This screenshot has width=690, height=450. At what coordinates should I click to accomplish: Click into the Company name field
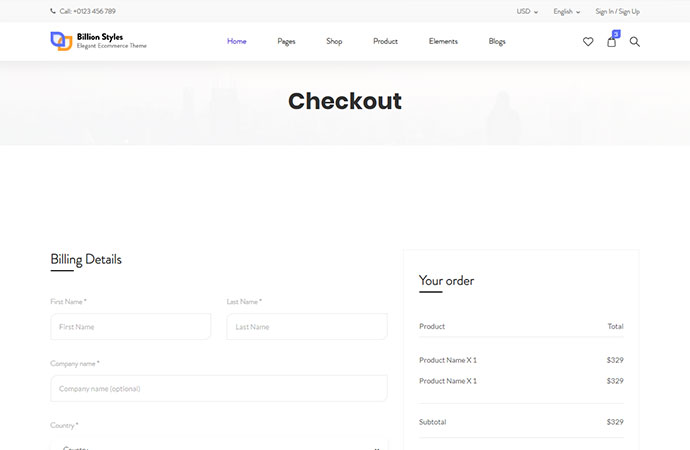coord(218,388)
